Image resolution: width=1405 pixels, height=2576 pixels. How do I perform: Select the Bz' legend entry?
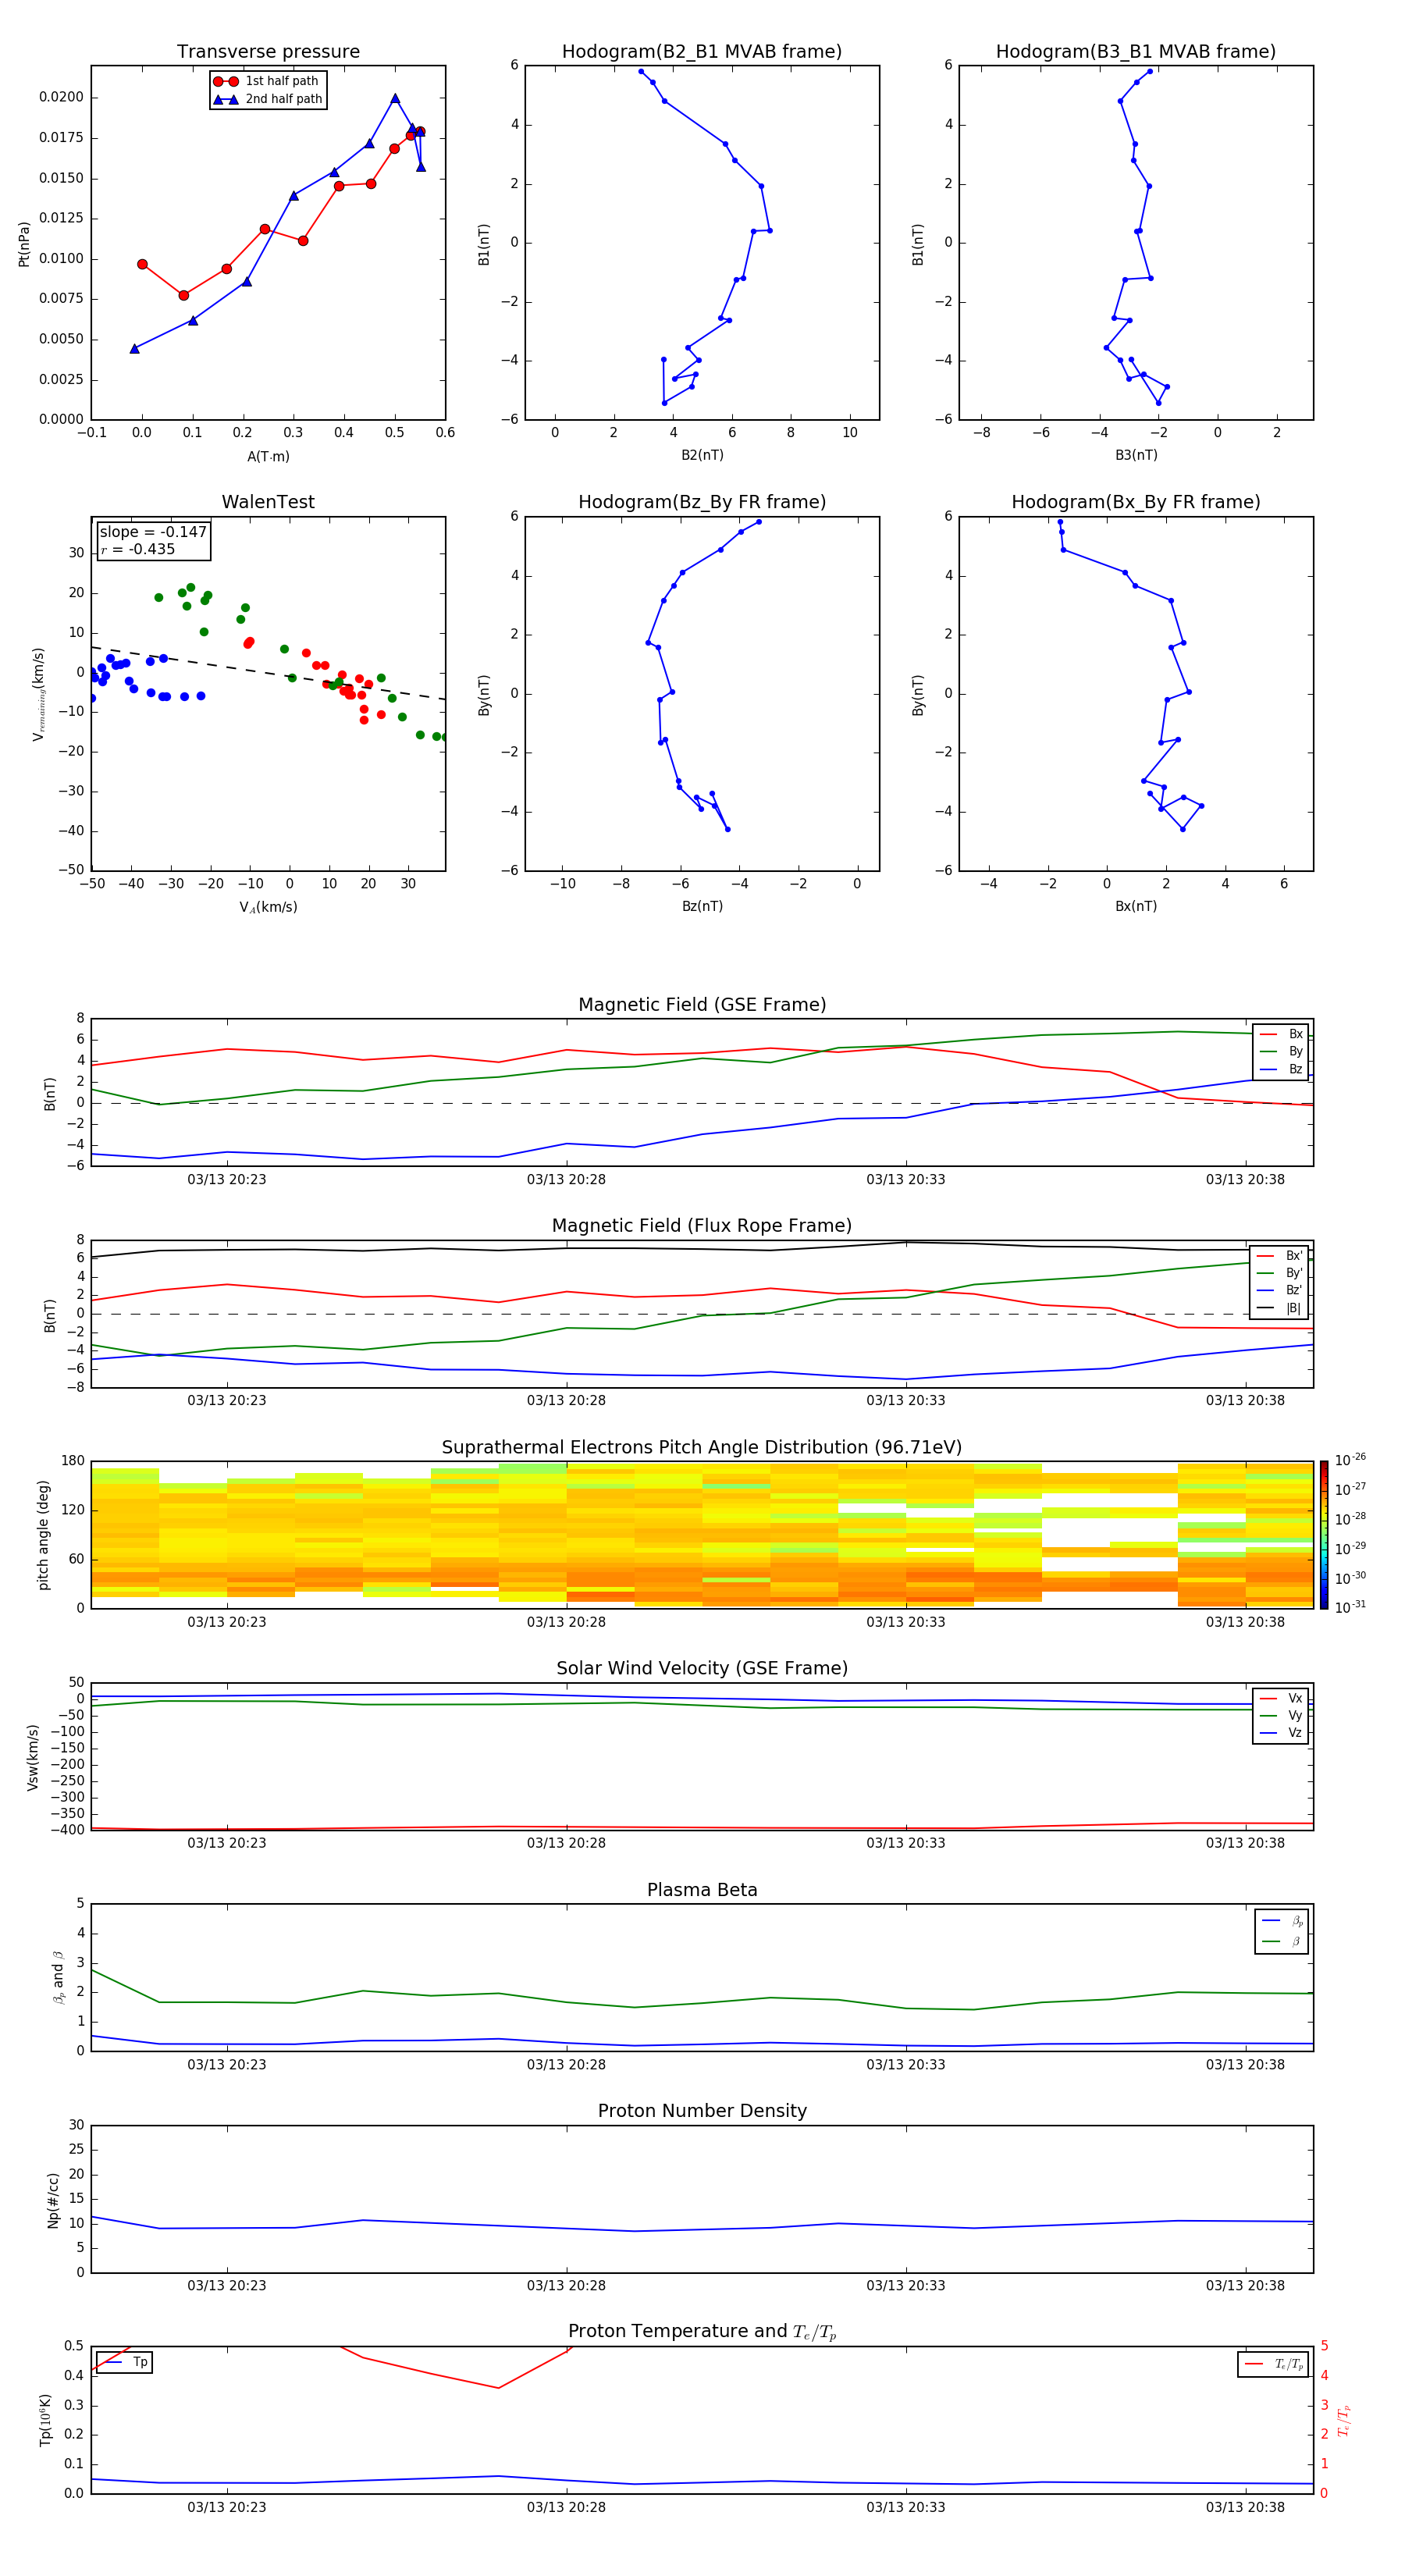point(1279,1290)
